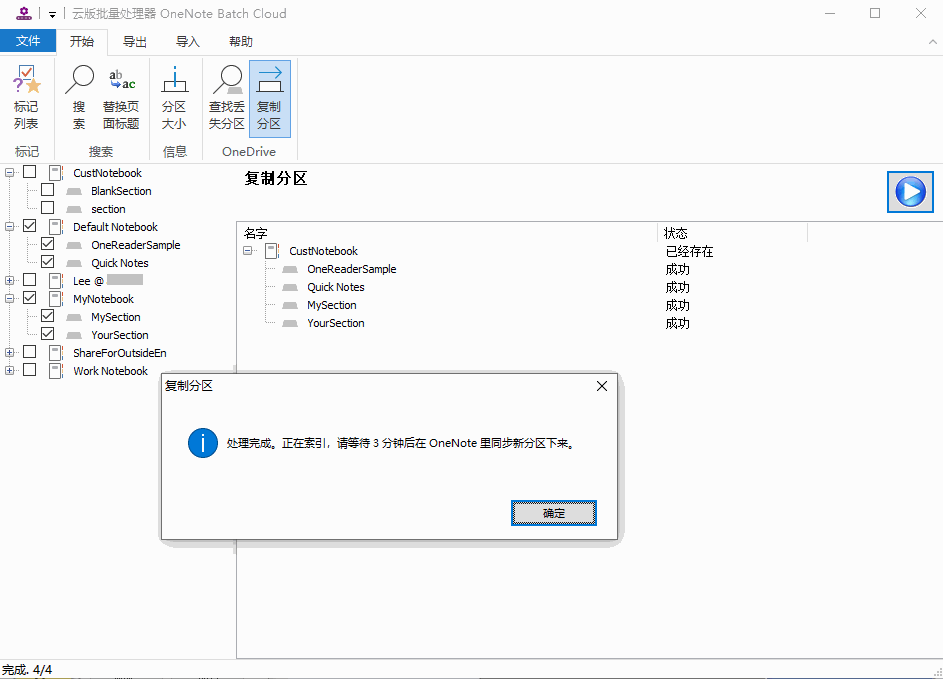This screenshot has width=943, height=679.
Task: Toggle the MySection checkbox
Action: pyautogui.click(x=48, y=317)
